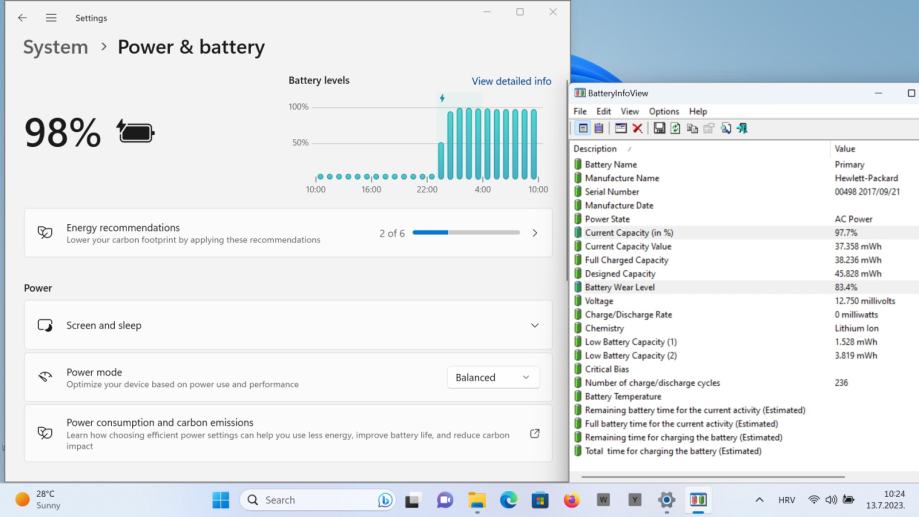Click View detailed info link

coord(511,81)
